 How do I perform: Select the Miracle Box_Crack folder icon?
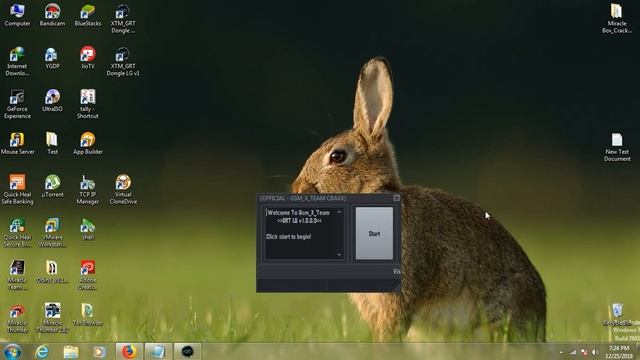click(617, 18)
